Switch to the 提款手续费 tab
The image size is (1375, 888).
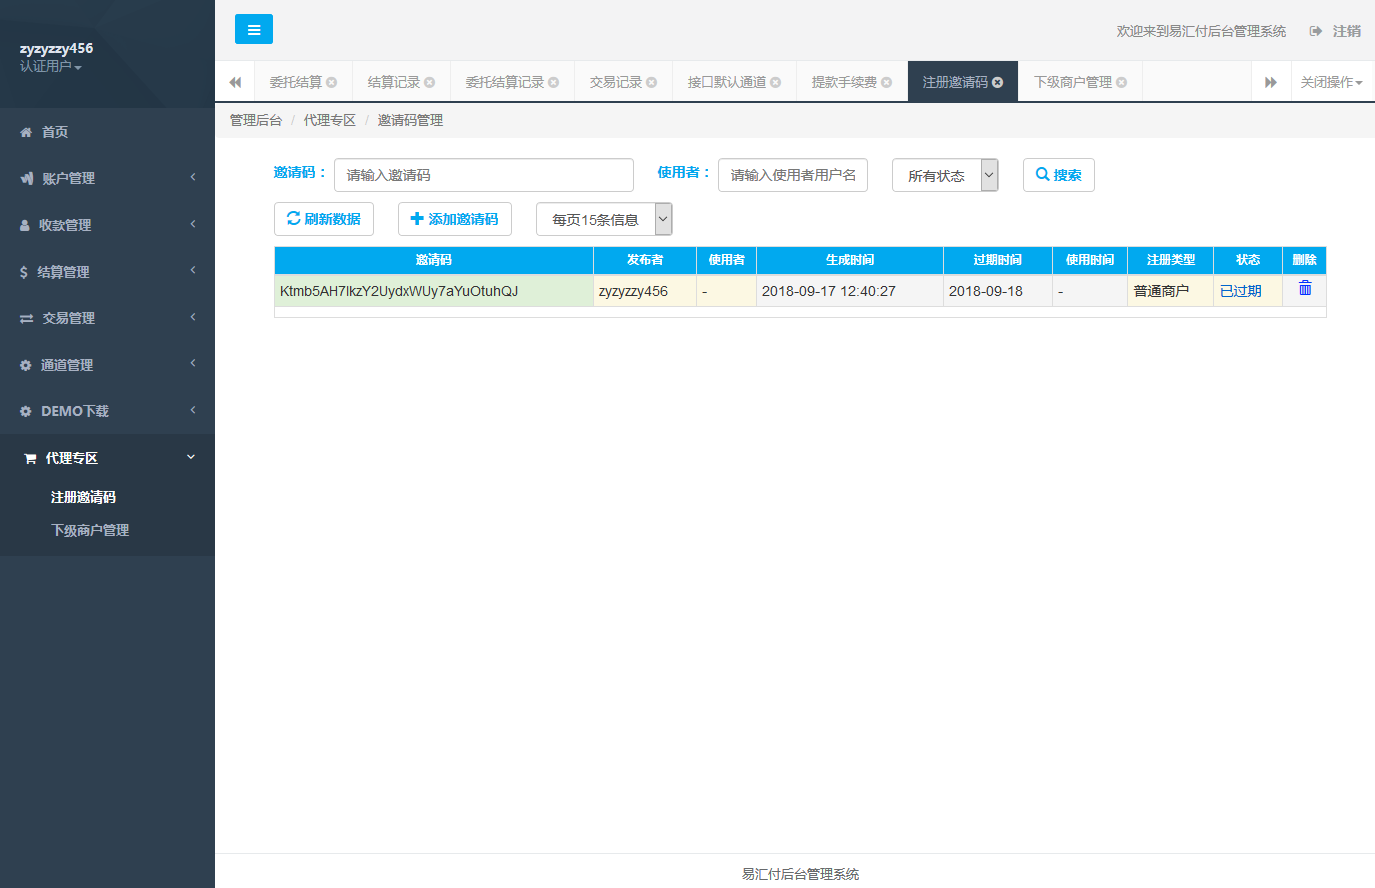844,82
